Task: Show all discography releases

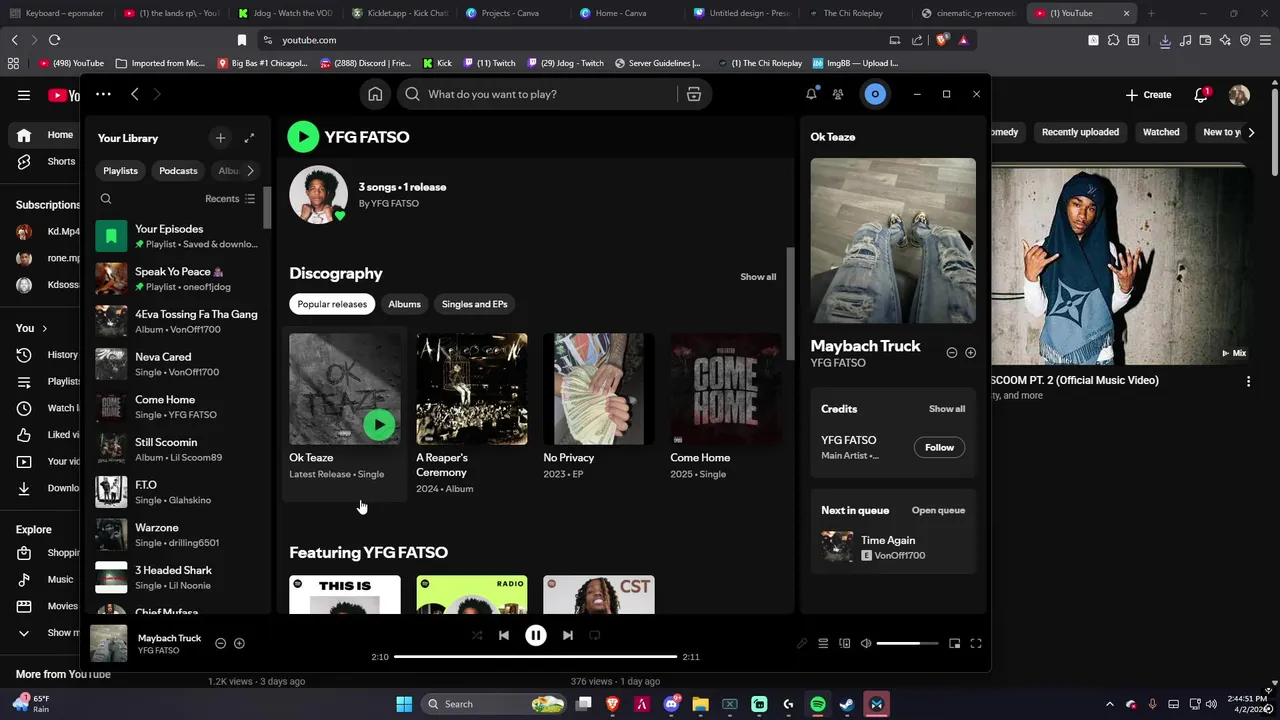Action: point(758,277)
